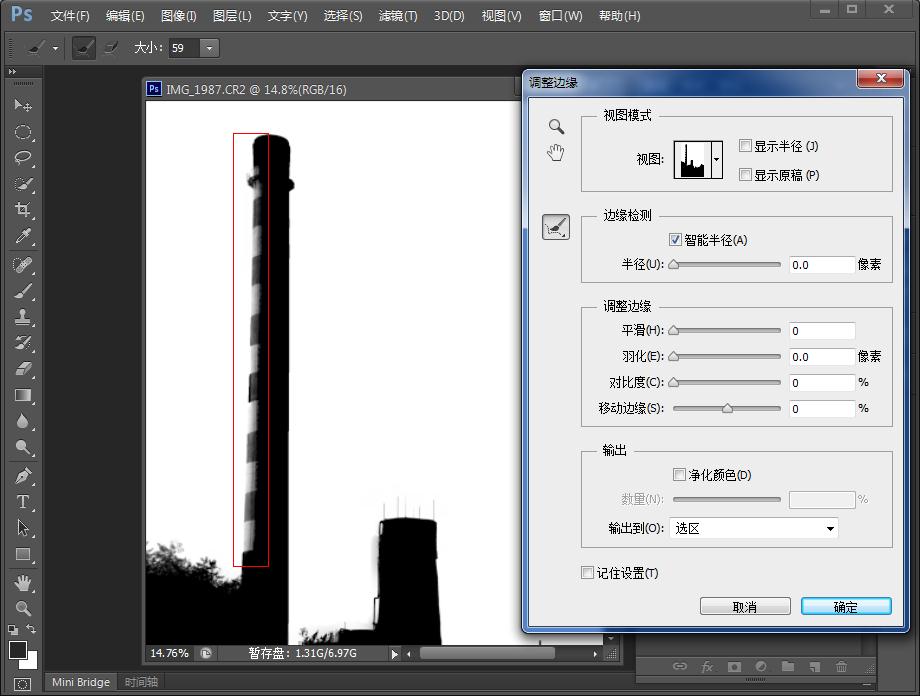Check the 记住设置 option
920x696 pixels.
coord(588,573)
